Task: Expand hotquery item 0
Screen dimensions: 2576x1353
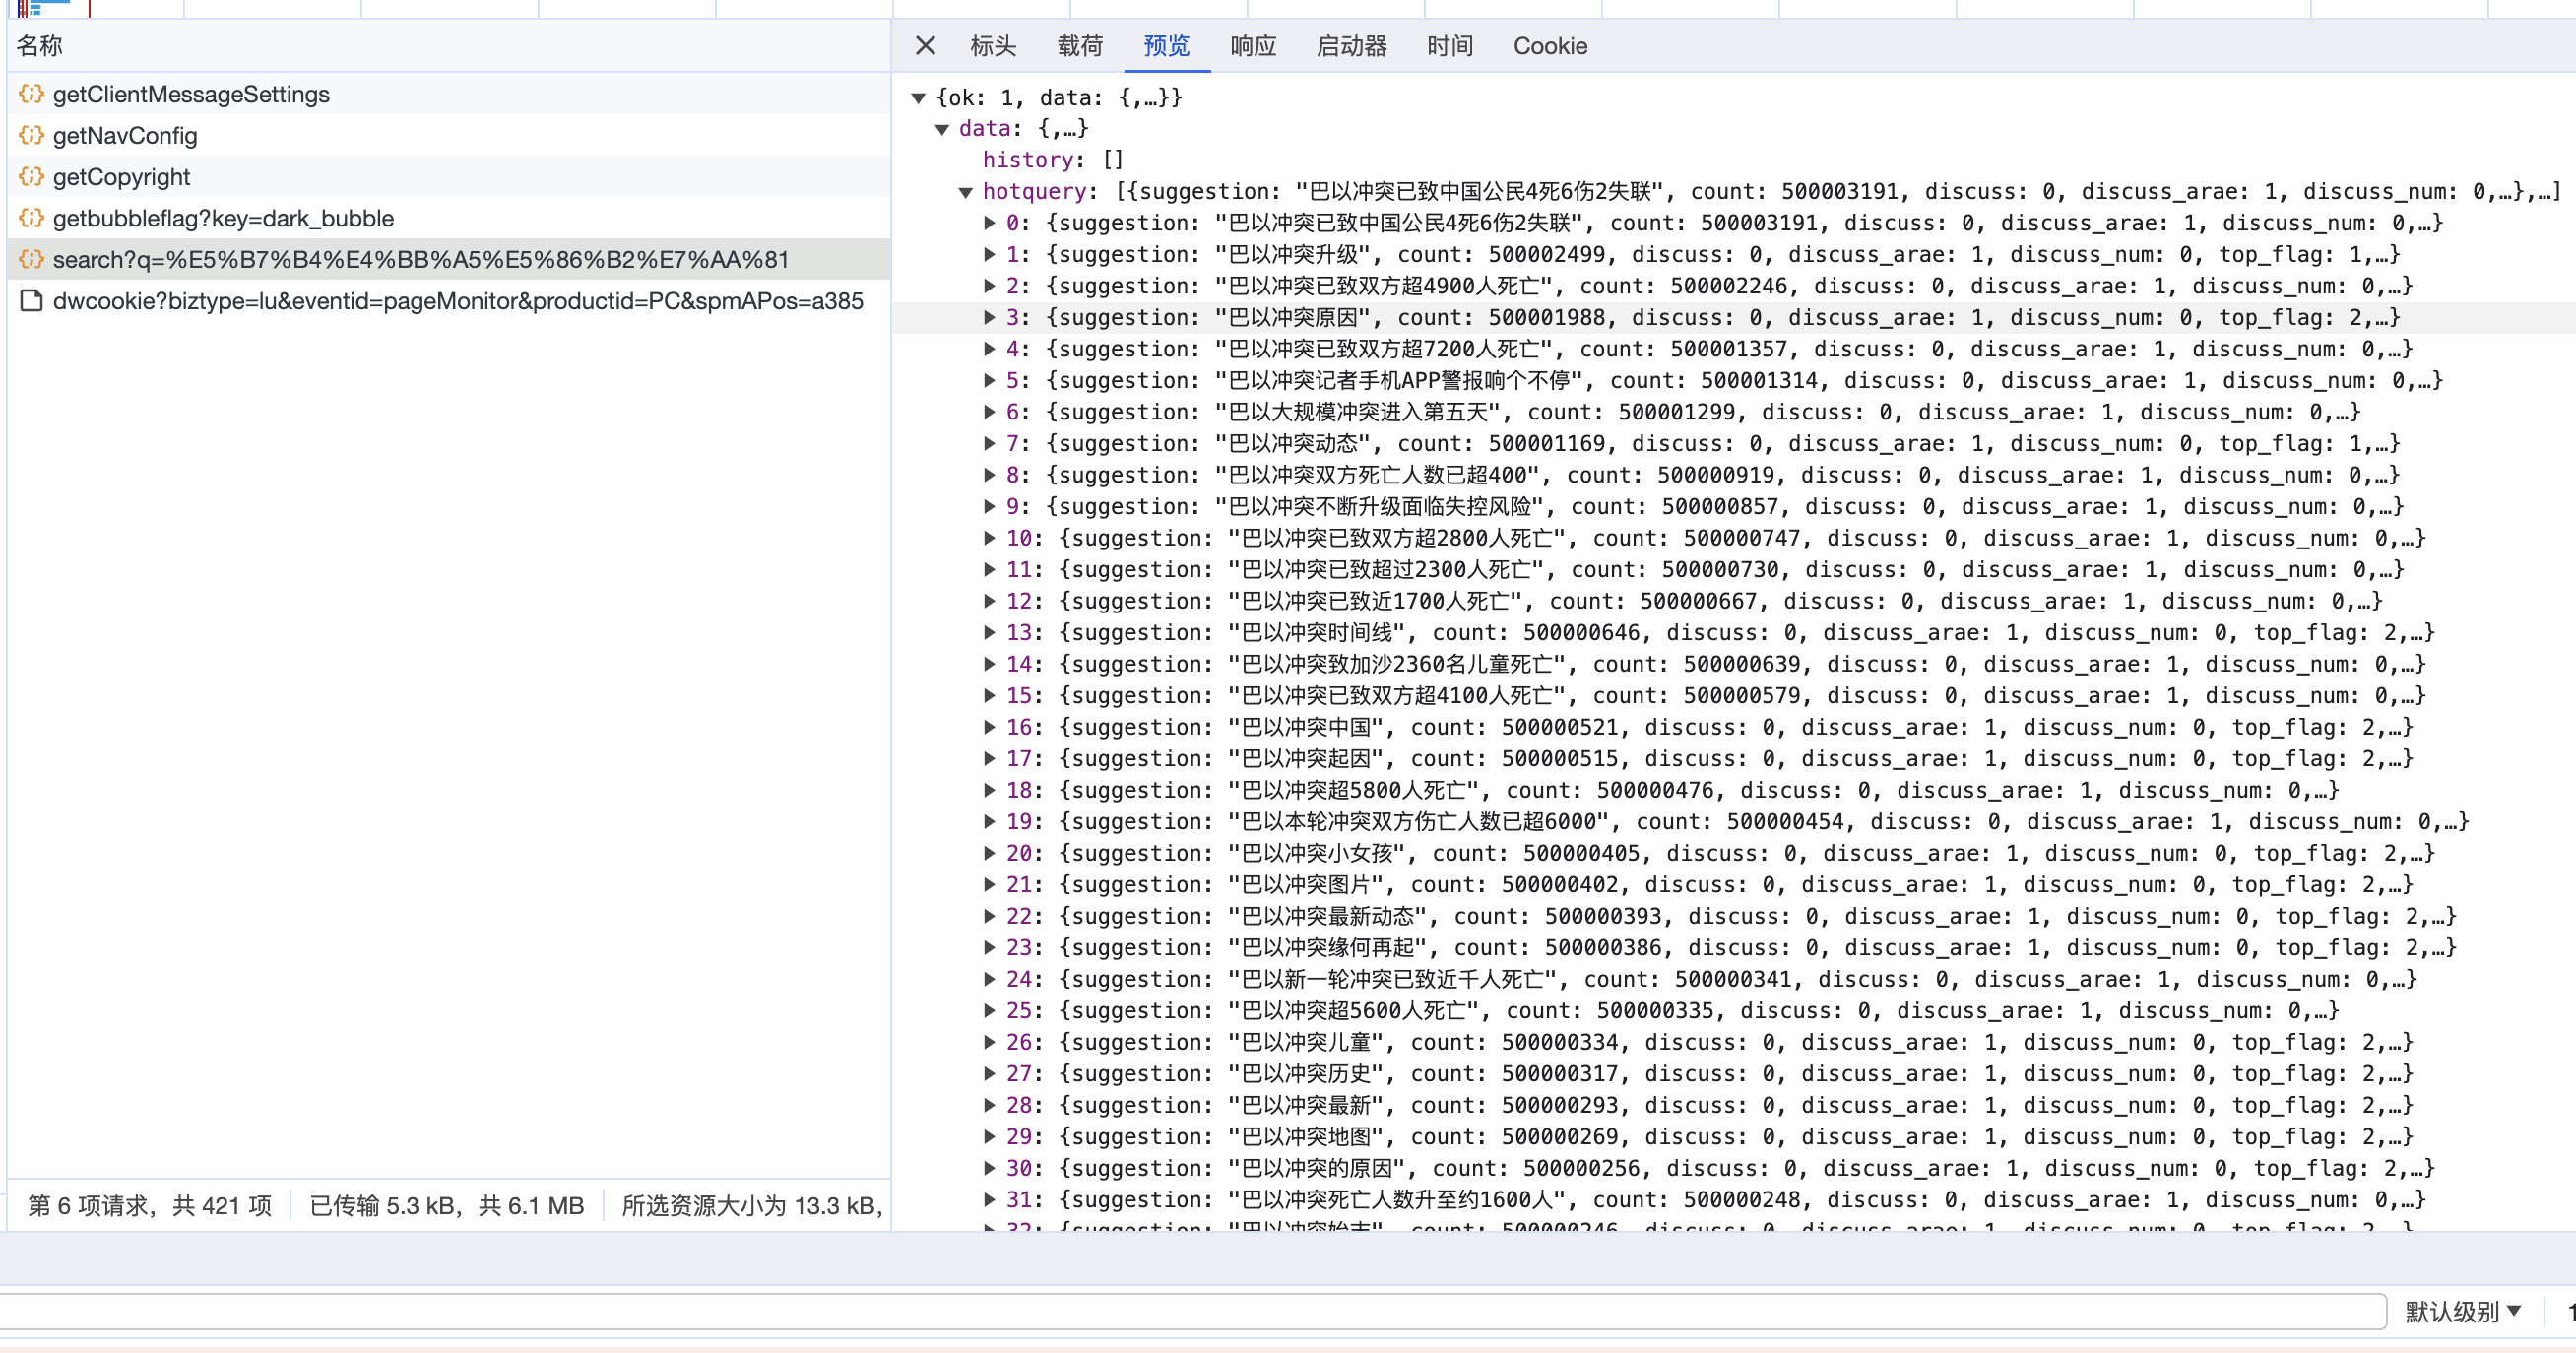Action: click(x=989, y=223)
